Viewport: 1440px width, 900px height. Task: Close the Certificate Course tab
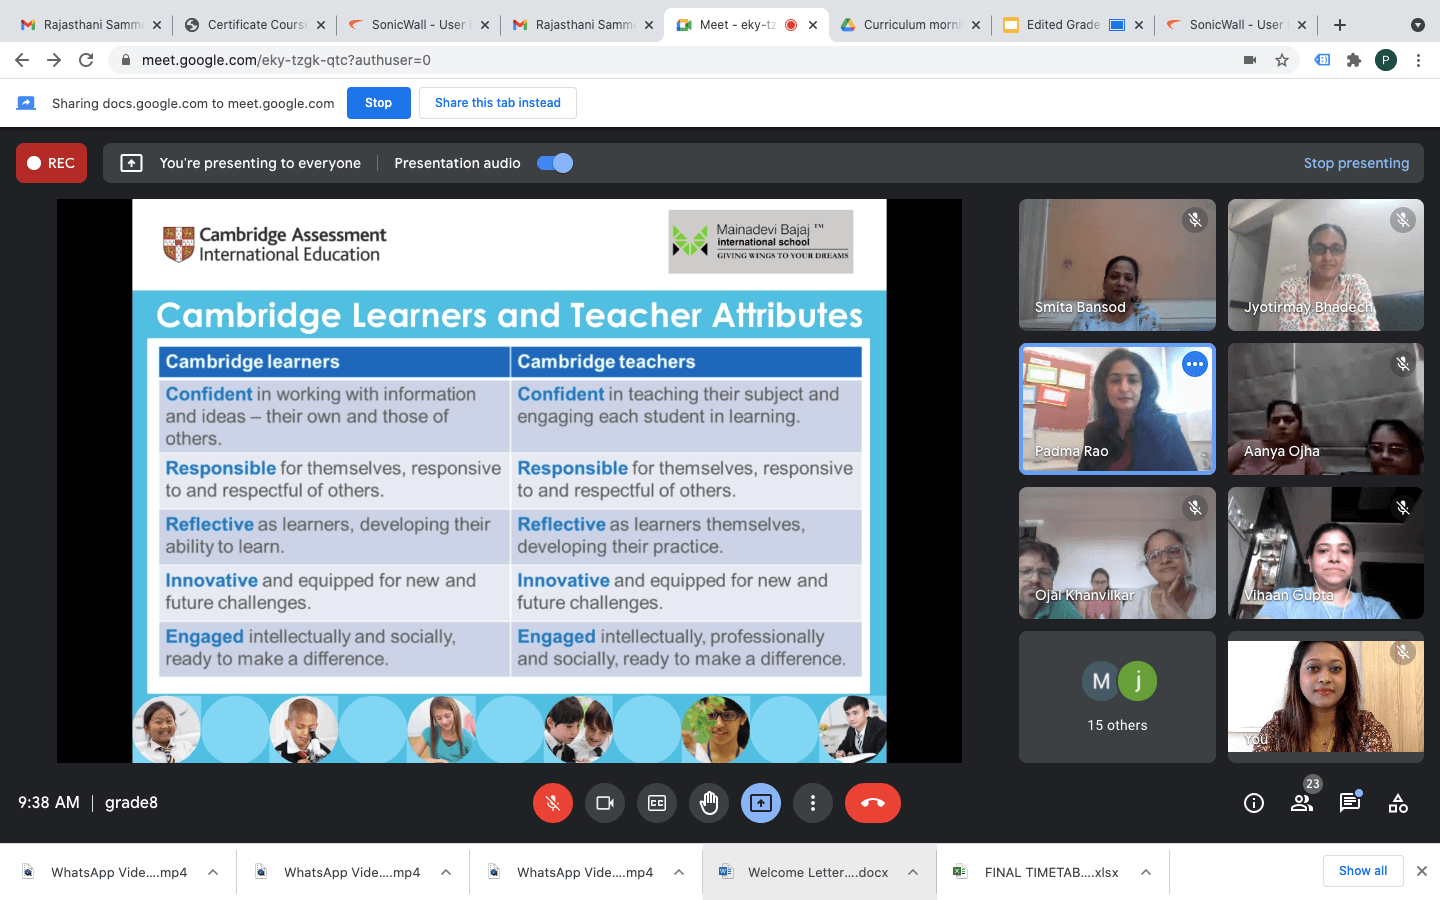click(x=321, y=25)
